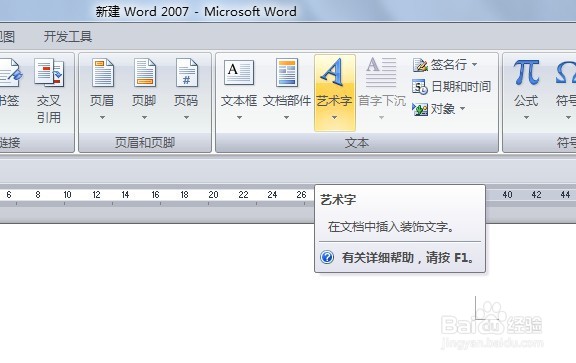
Task: Click the Object (对象) icon
Action: tap(420, 109)
